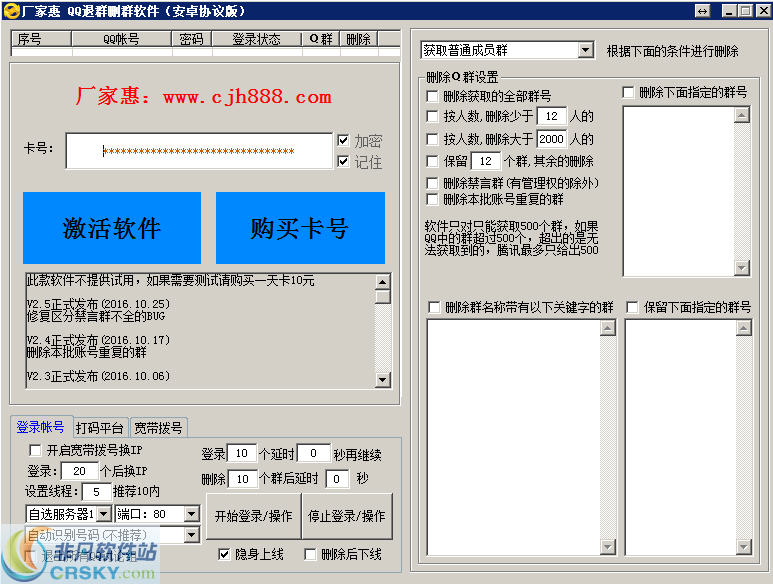This screenshot has height=584, width=773.
Task: Click the 删除下面指定的群号 list box
Action: [x=679, y=191]
